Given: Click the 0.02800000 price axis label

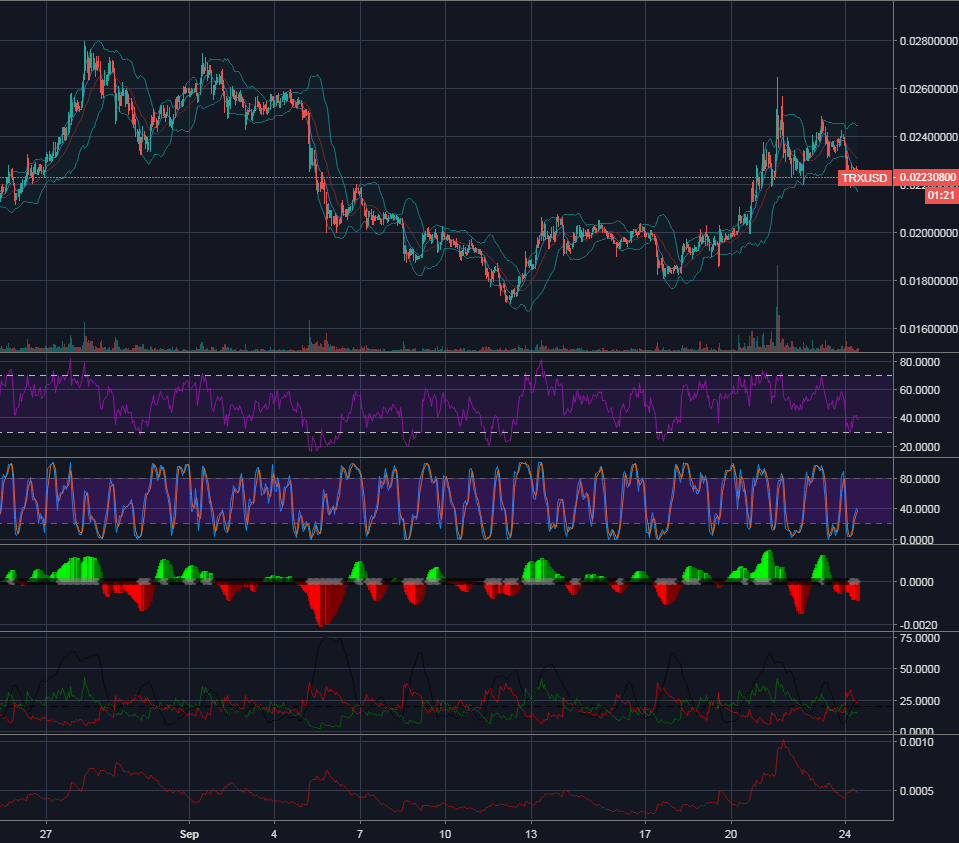Looking at the screenshot, I should (x=928, y=41).
